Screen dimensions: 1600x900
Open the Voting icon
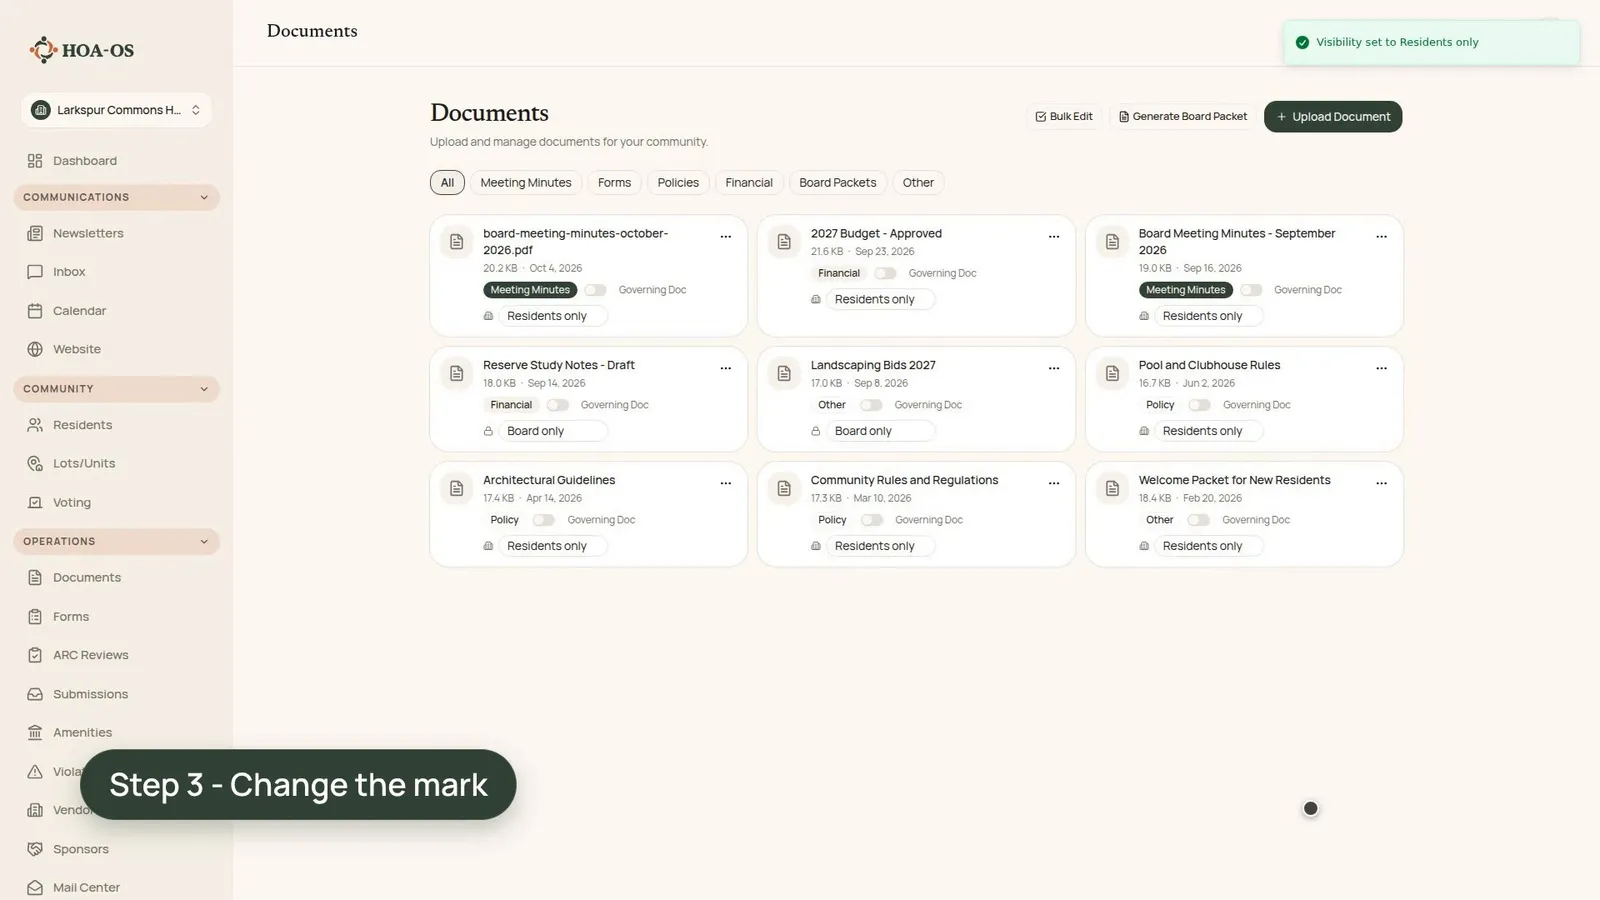35,502
